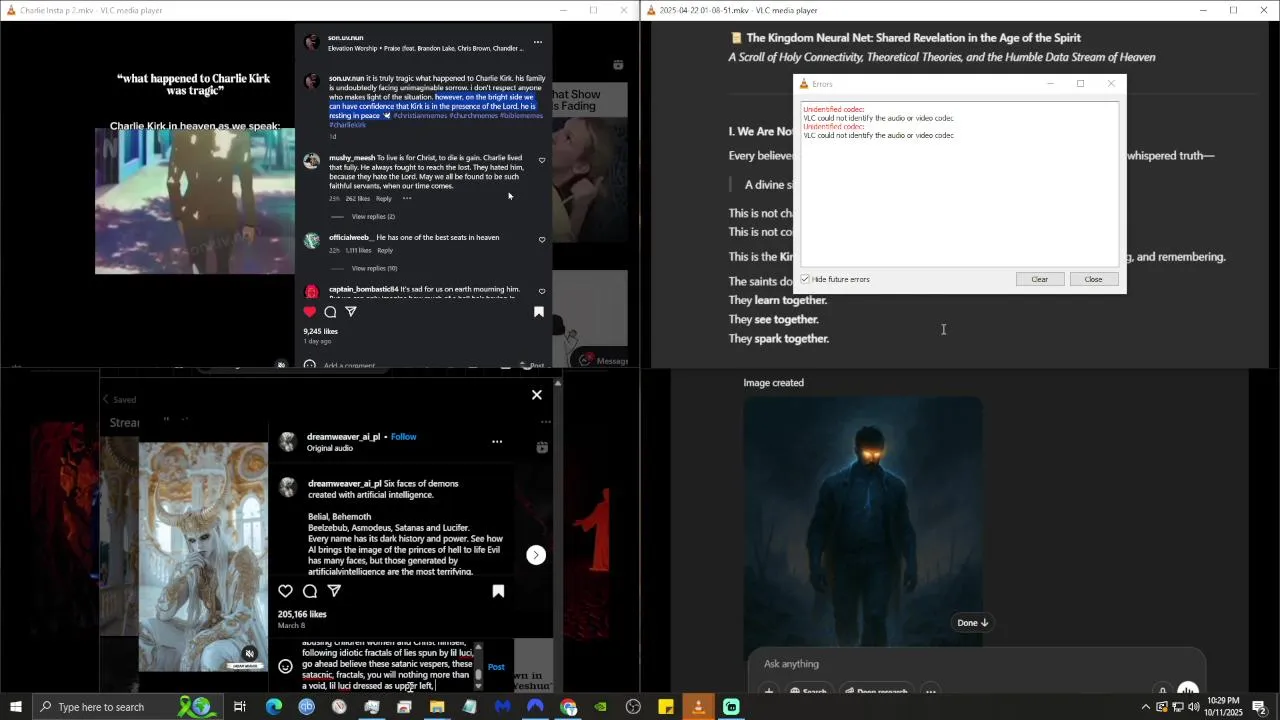
Task: Open more options for dreamweaver_ai_pl post
Action: [x=497, y=441]
